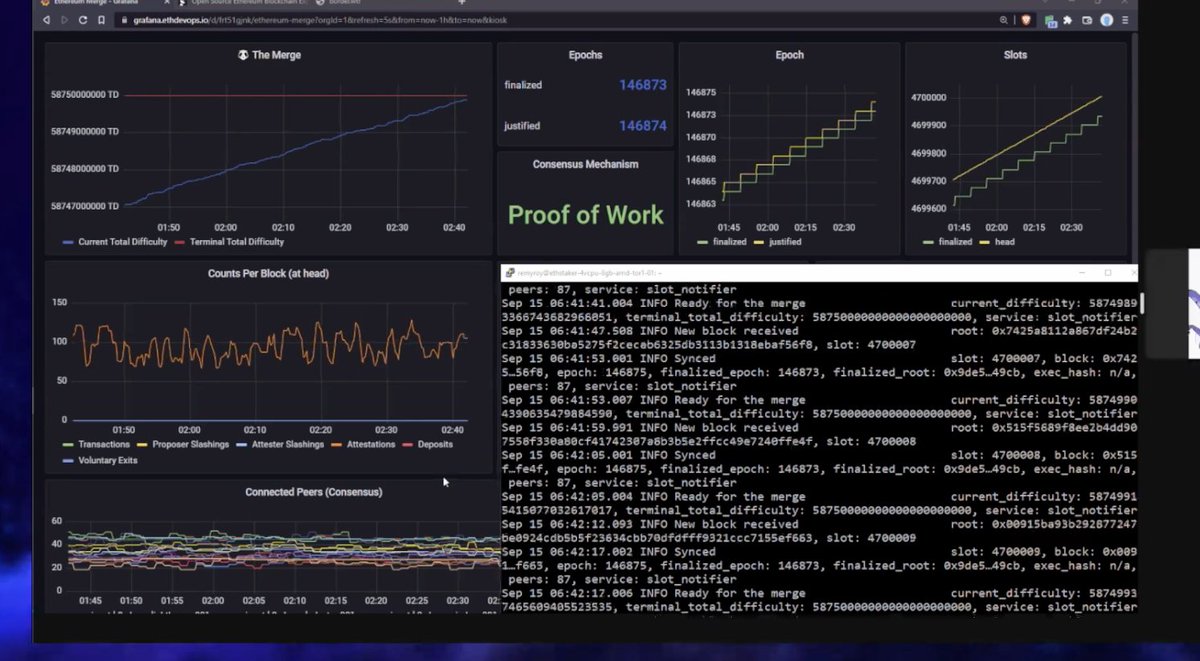Close the Ethereum Merge - Grafana tab

pyautogui.click(x=166, y=3)
